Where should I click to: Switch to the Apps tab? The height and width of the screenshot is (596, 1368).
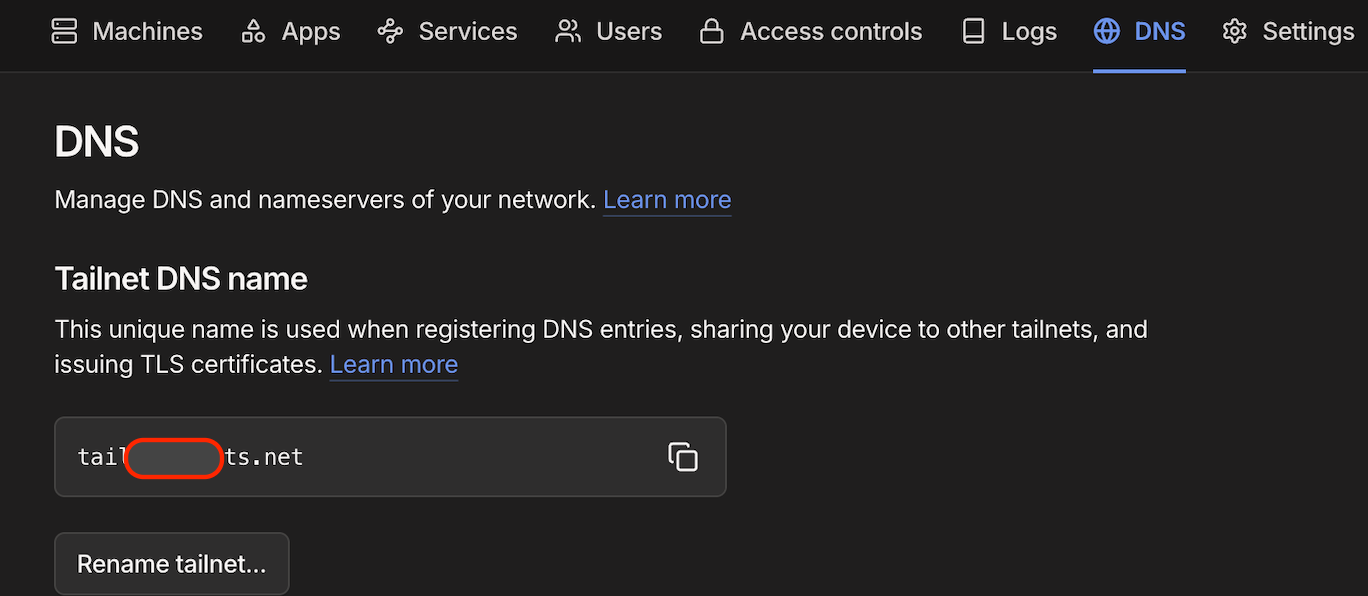(311, 32)
